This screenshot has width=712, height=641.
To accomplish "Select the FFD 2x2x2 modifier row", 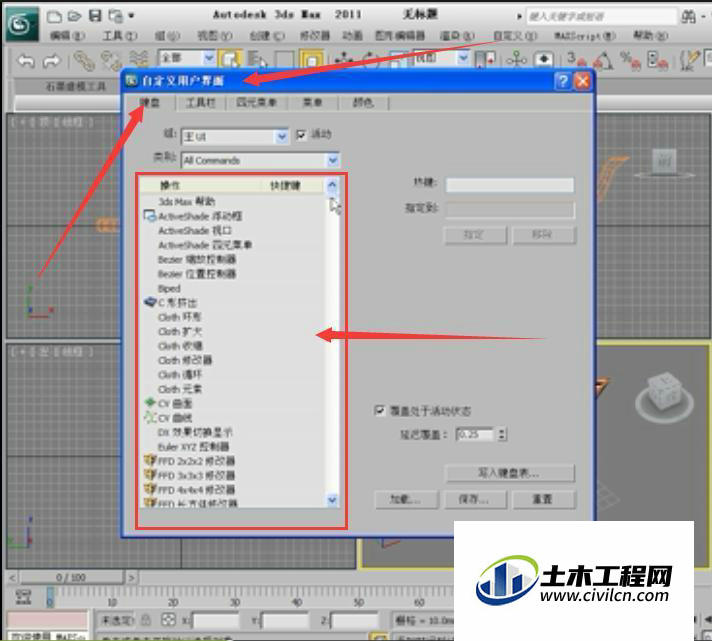I will [x=233, y=461].
